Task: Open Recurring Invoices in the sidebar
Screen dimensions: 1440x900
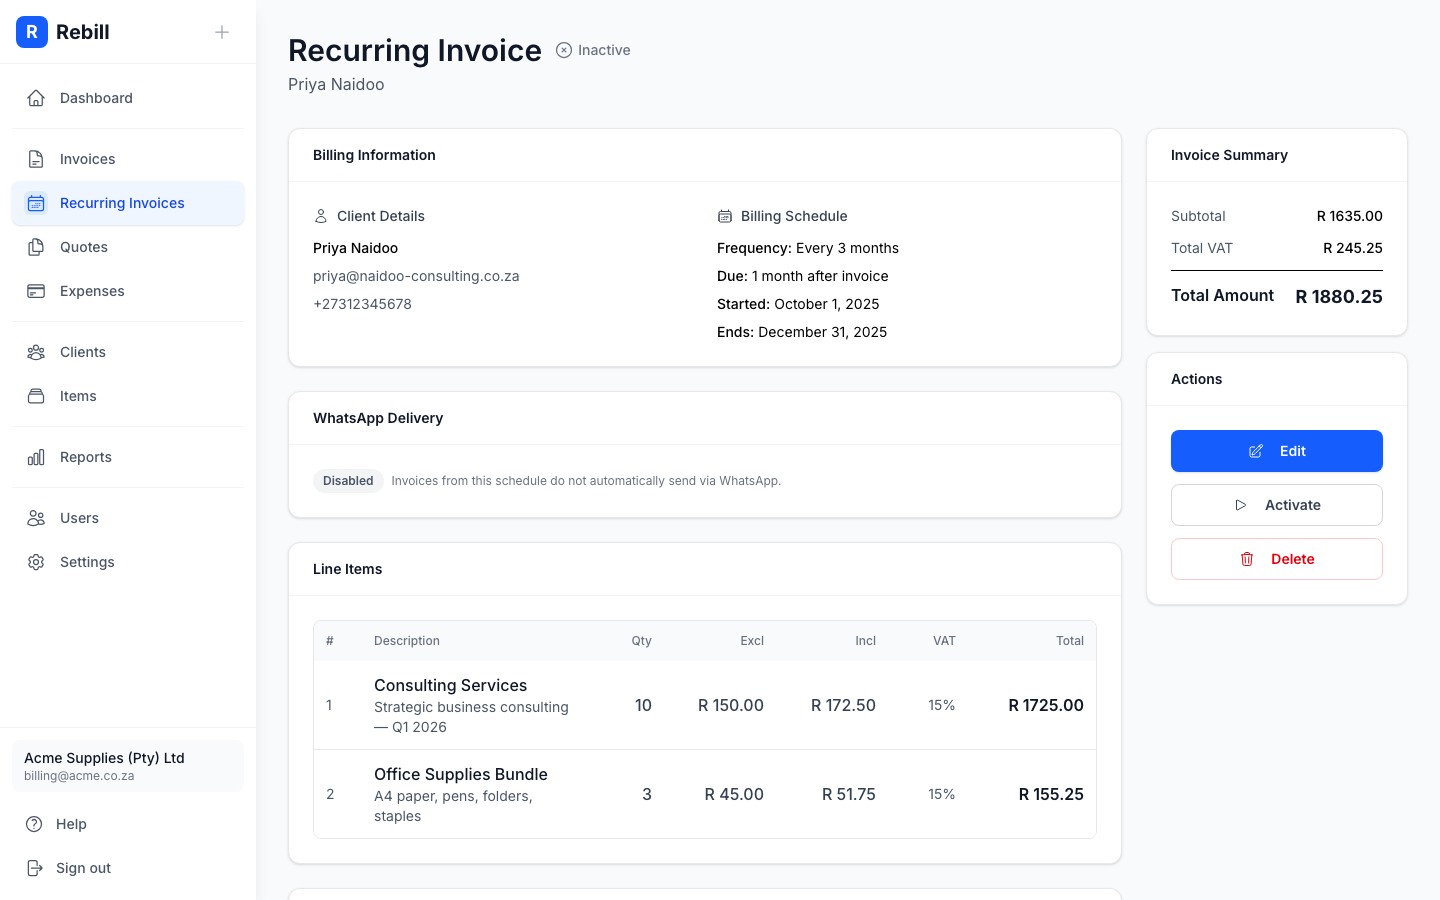Action: [122, 203]
